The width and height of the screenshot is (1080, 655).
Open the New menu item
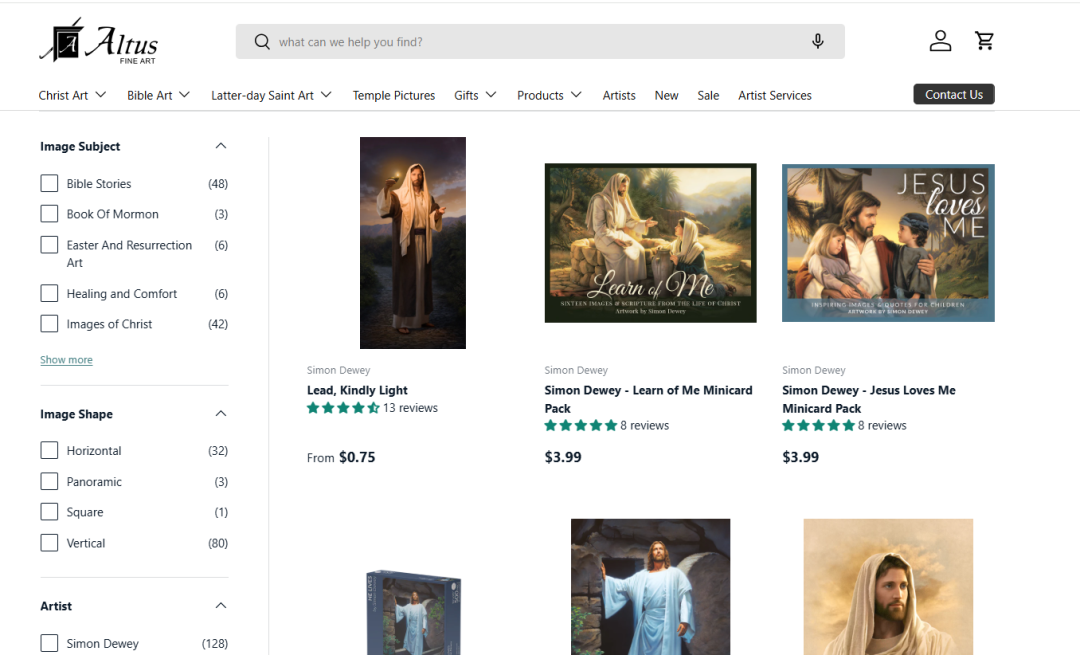(x=666, y=95)
